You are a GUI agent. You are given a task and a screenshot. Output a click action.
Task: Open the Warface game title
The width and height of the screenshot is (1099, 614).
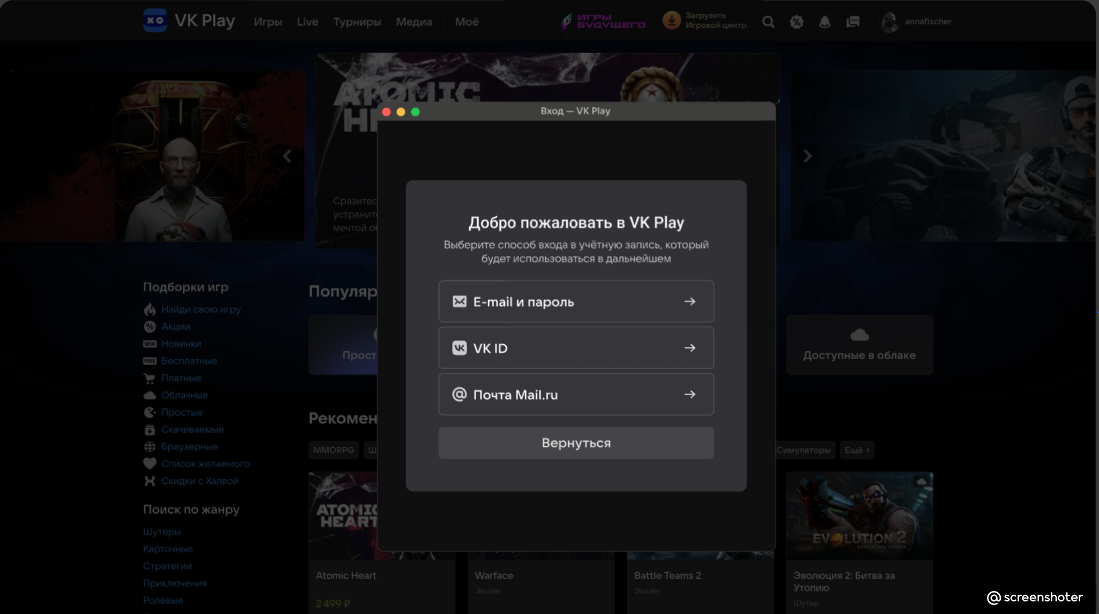tap(494, 575)
